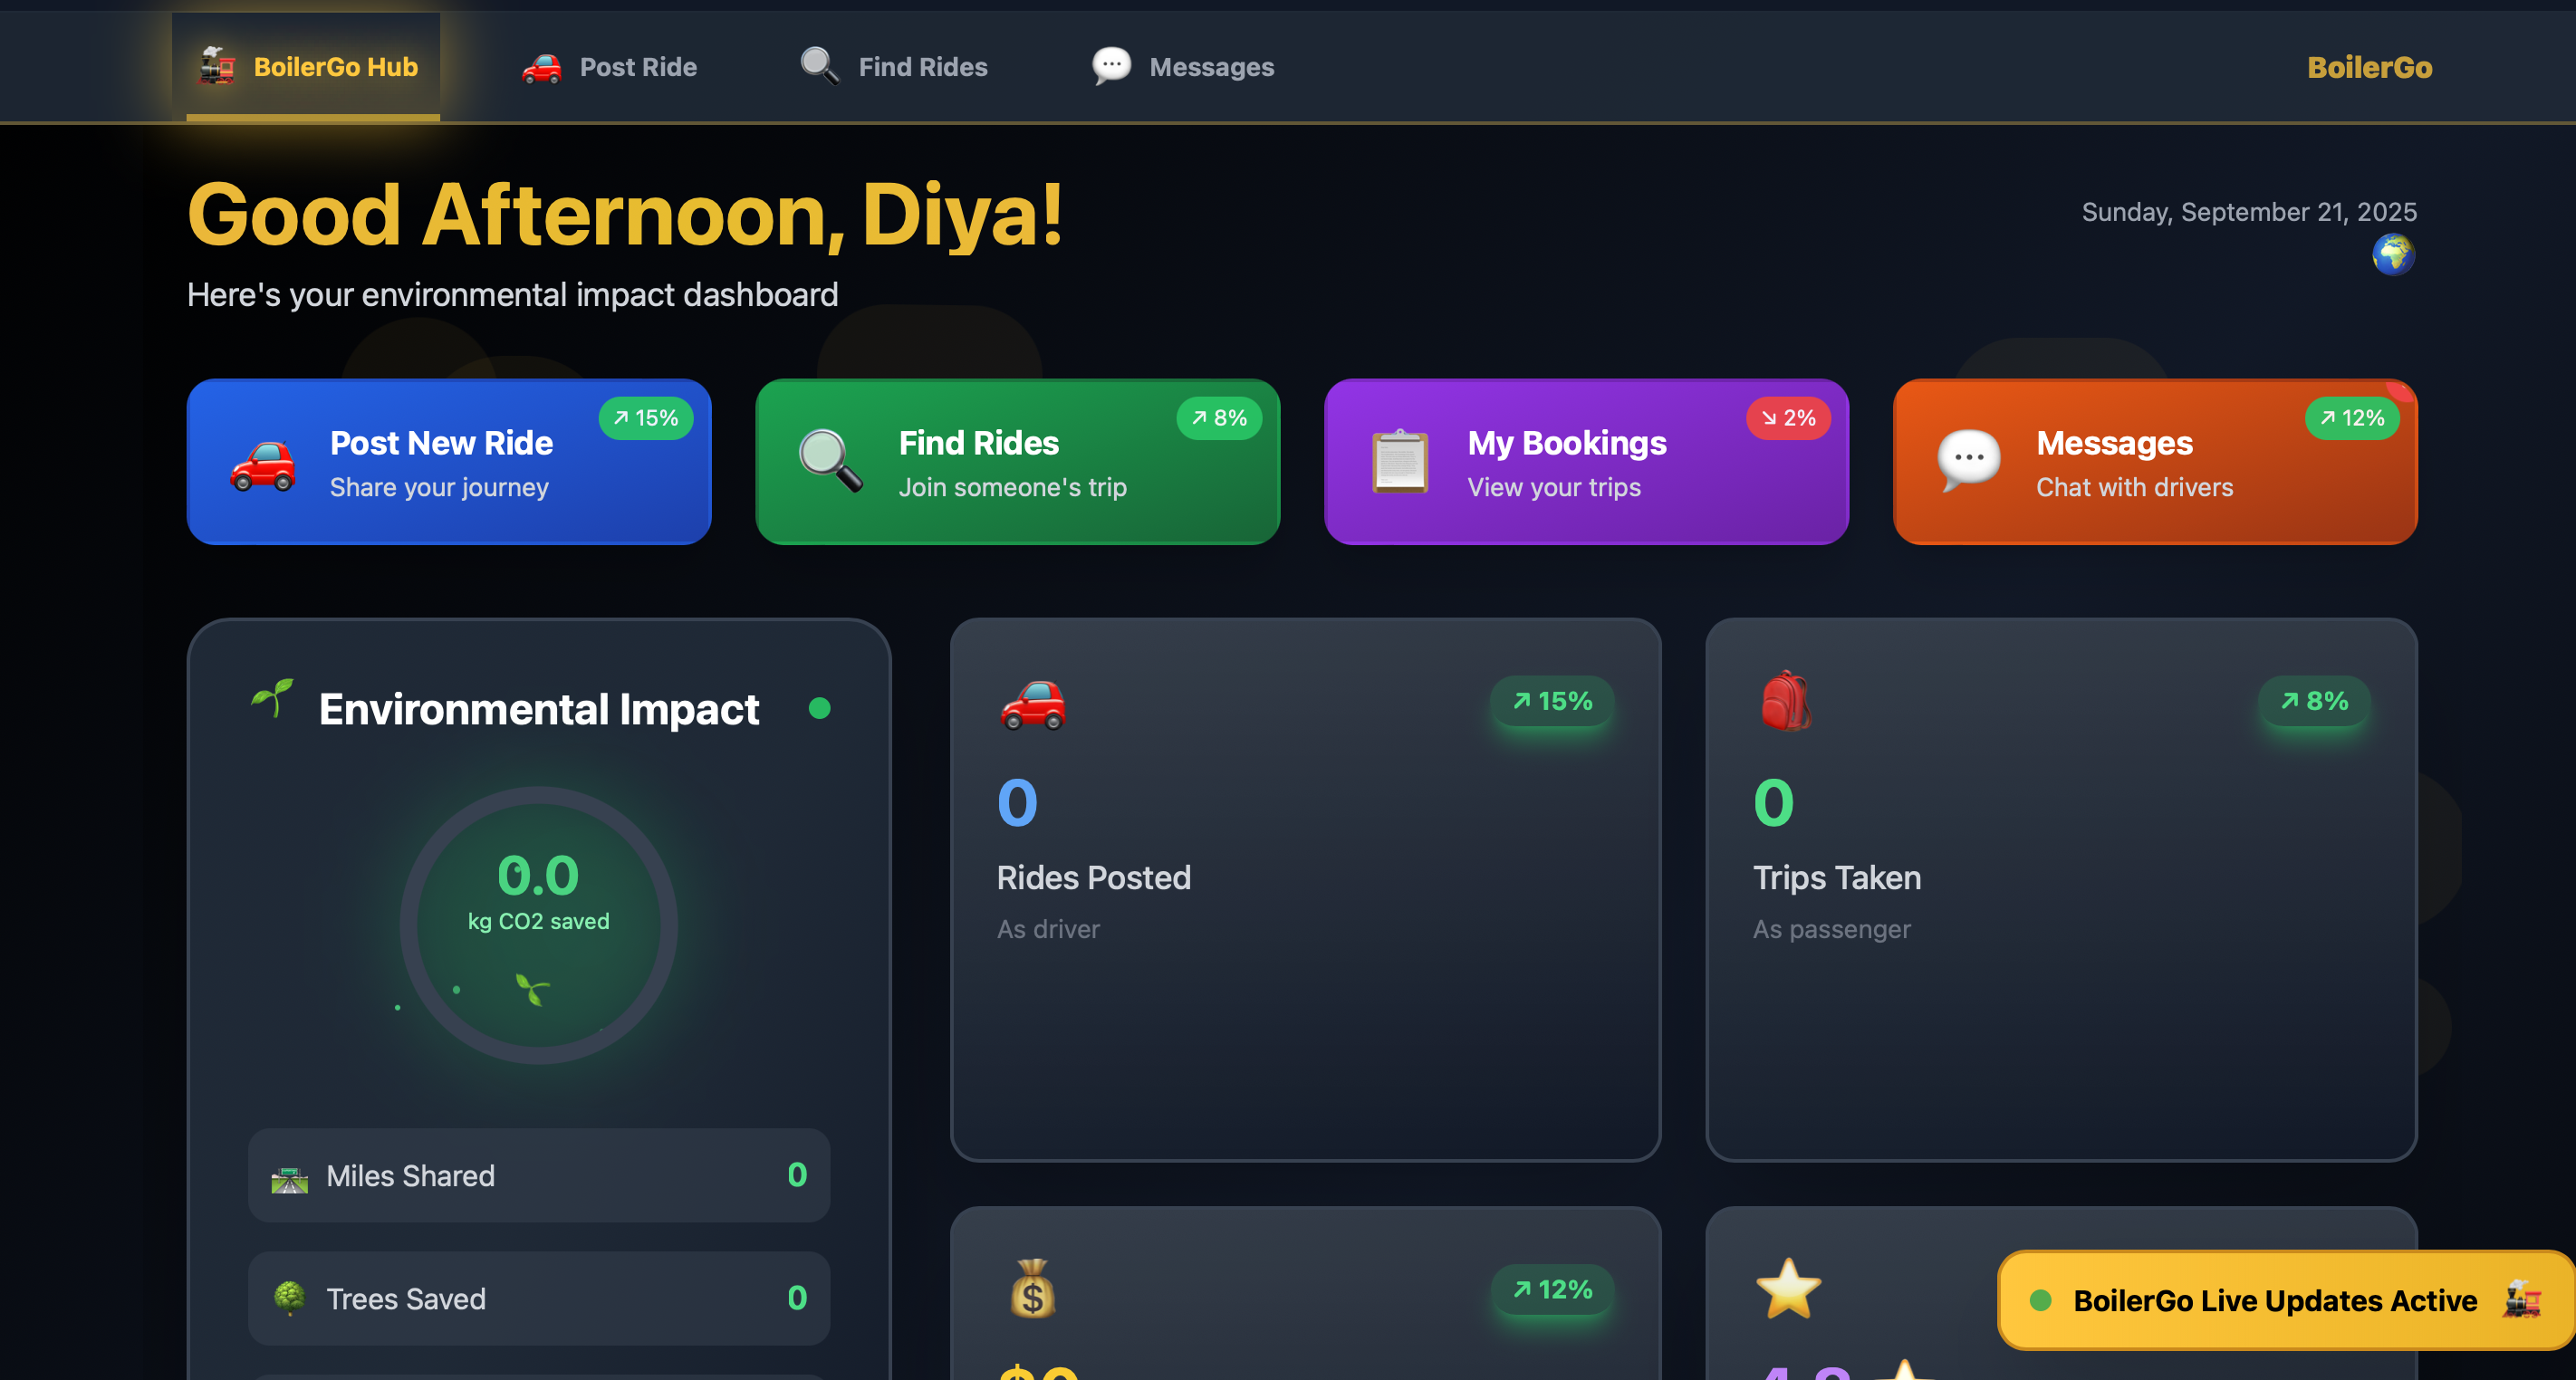Click the speech bubble icon beside Messages tab

point(1111,66)
